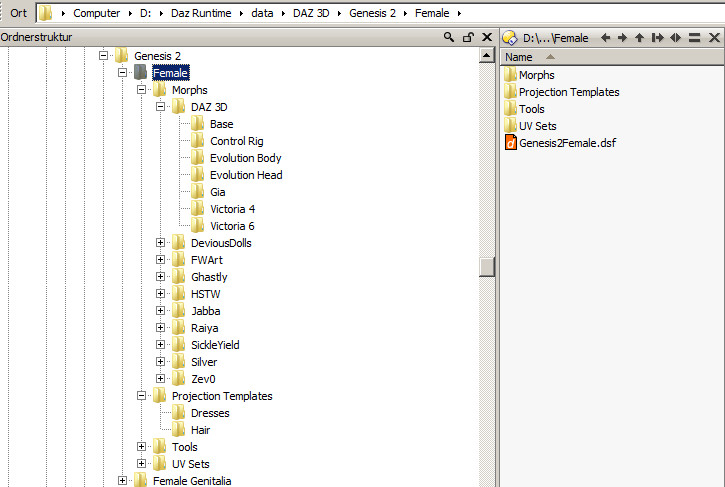The height and width of the screenshot is (487, 725).
Task: Expand the Jabba tree node
Action: tap(160, 311)
